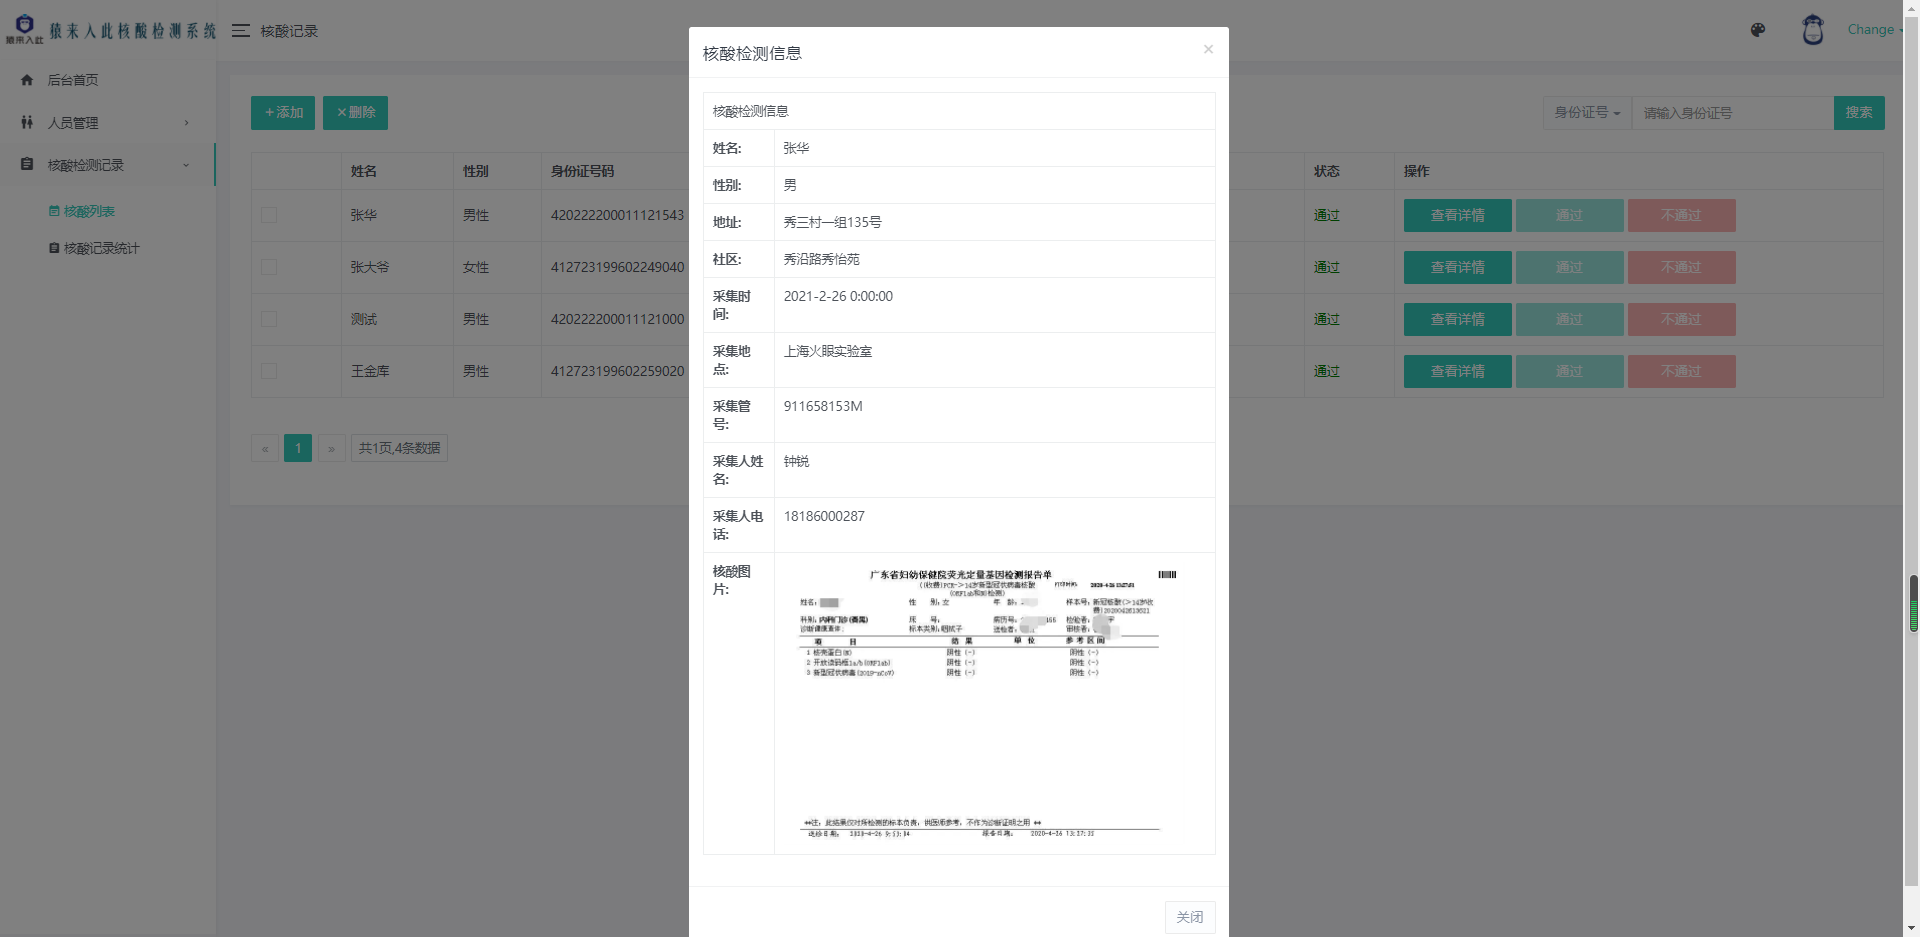Click the user avatar icon
This screenshot has width=1920, height=937.
point(1813,30)
